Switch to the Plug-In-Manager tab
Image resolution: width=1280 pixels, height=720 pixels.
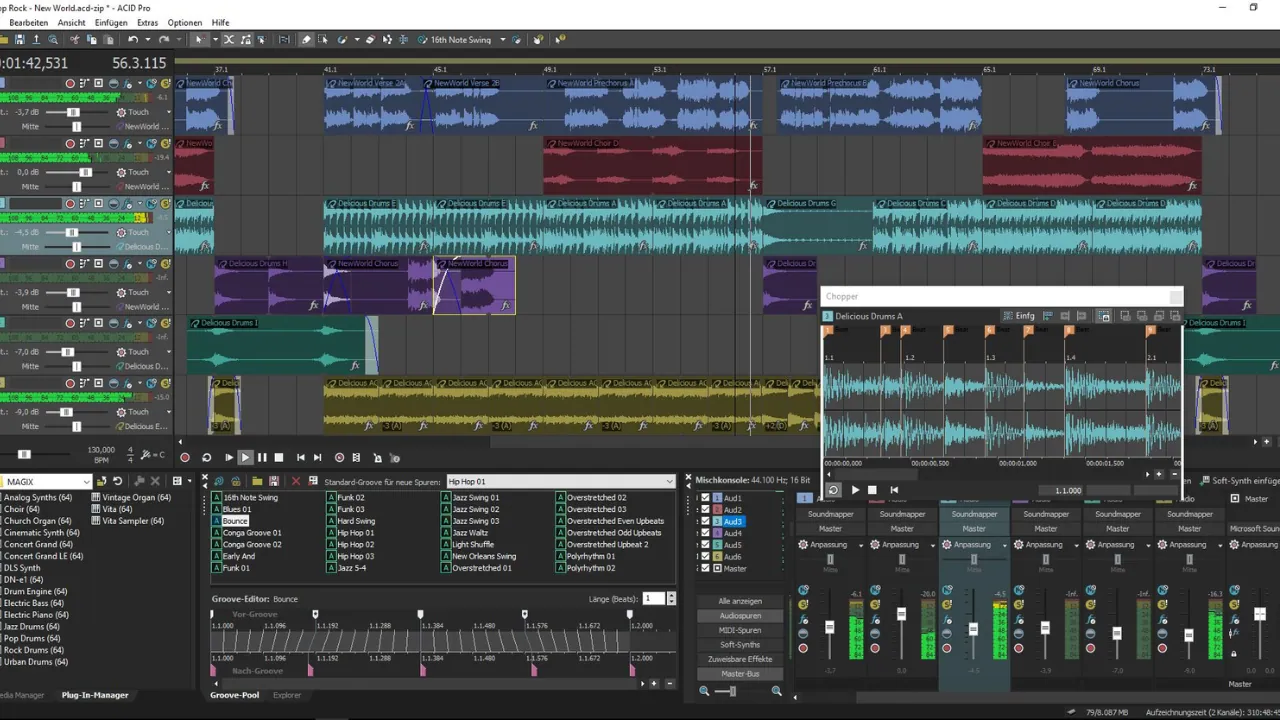pyautogui.click(x=95, y=695)
